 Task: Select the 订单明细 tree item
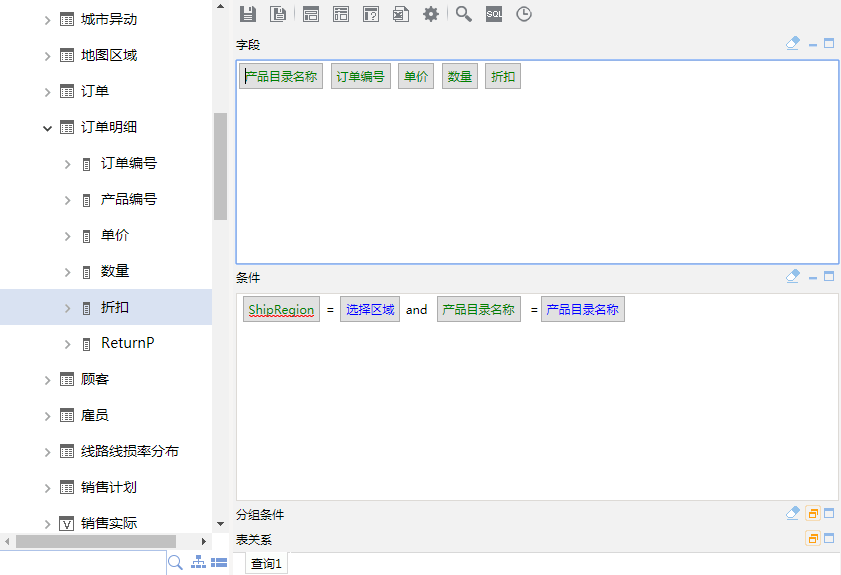pos(109,127)
